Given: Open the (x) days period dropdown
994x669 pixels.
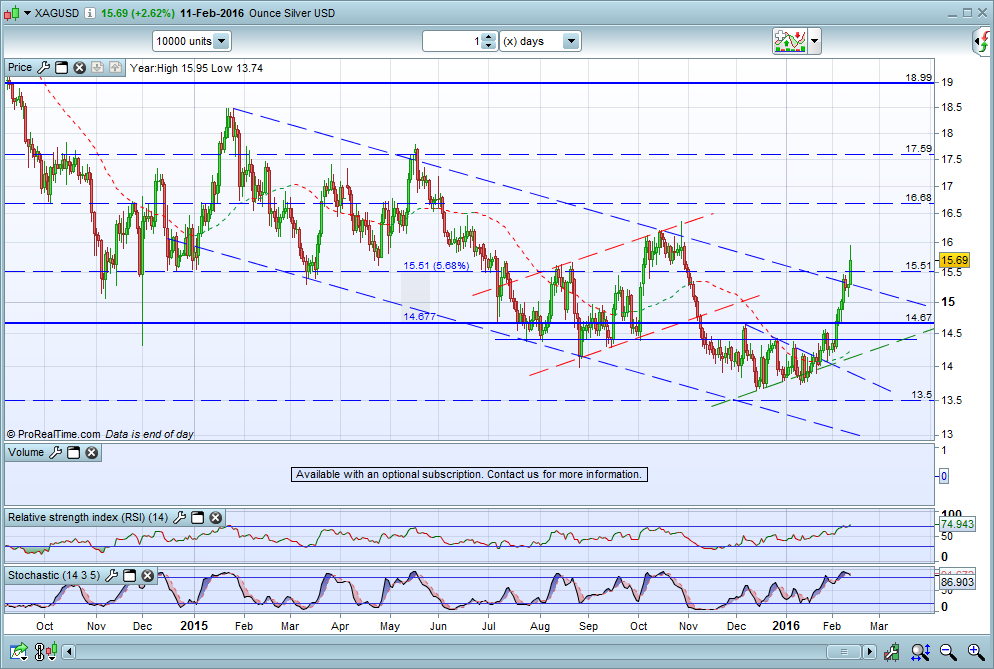Looking at the screenshot, I should click(540, 41).
